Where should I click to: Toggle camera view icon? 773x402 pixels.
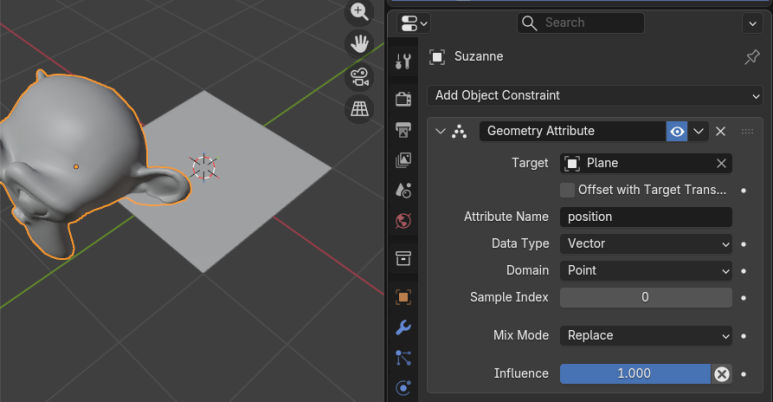tap(359, 77)
